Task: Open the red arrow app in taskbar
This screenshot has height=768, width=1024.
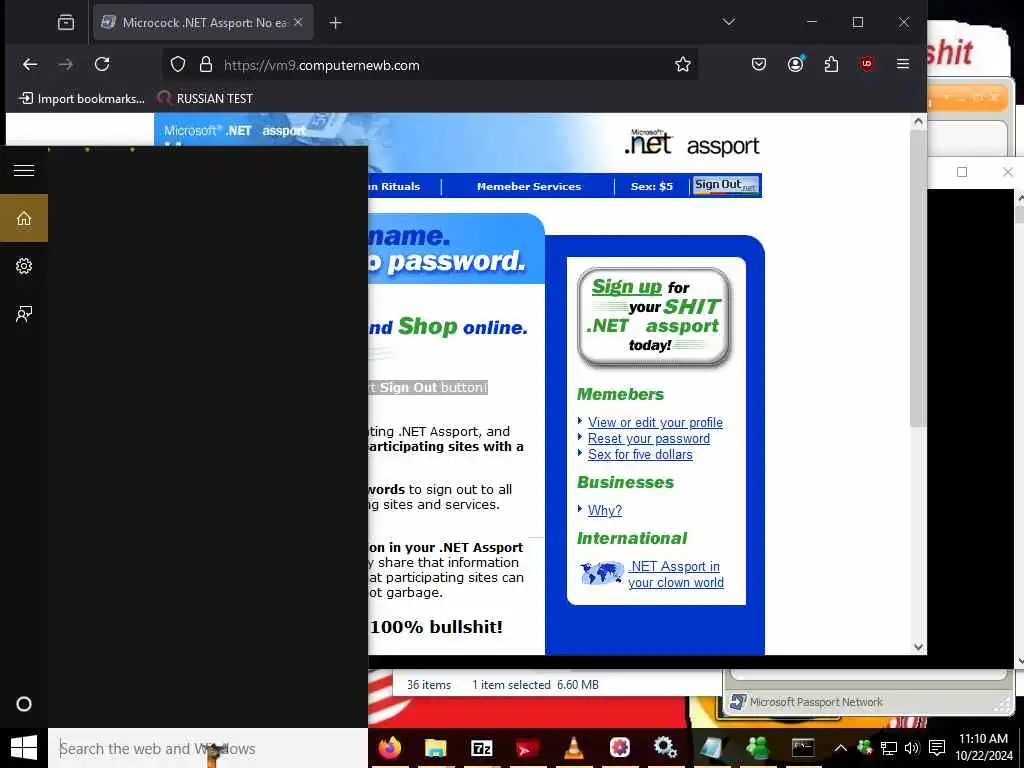Action: pyautogui.click(x=527, y=748)
